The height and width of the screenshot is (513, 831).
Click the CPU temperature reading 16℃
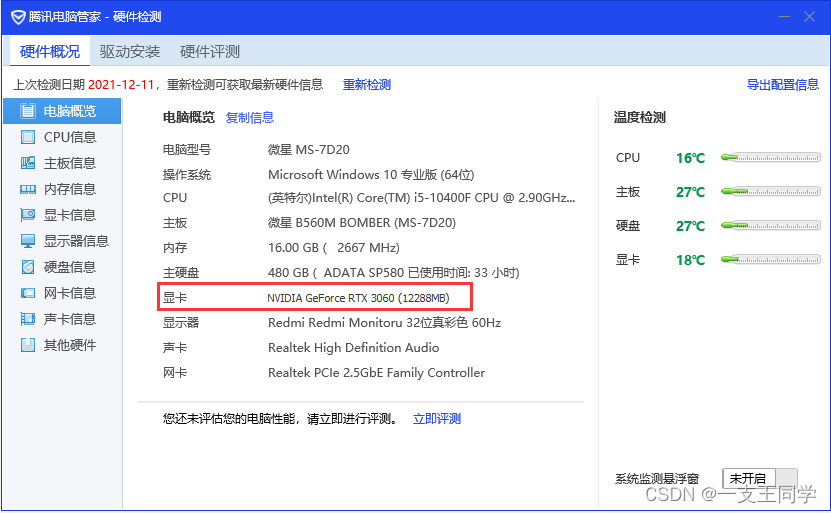(691, 158)
